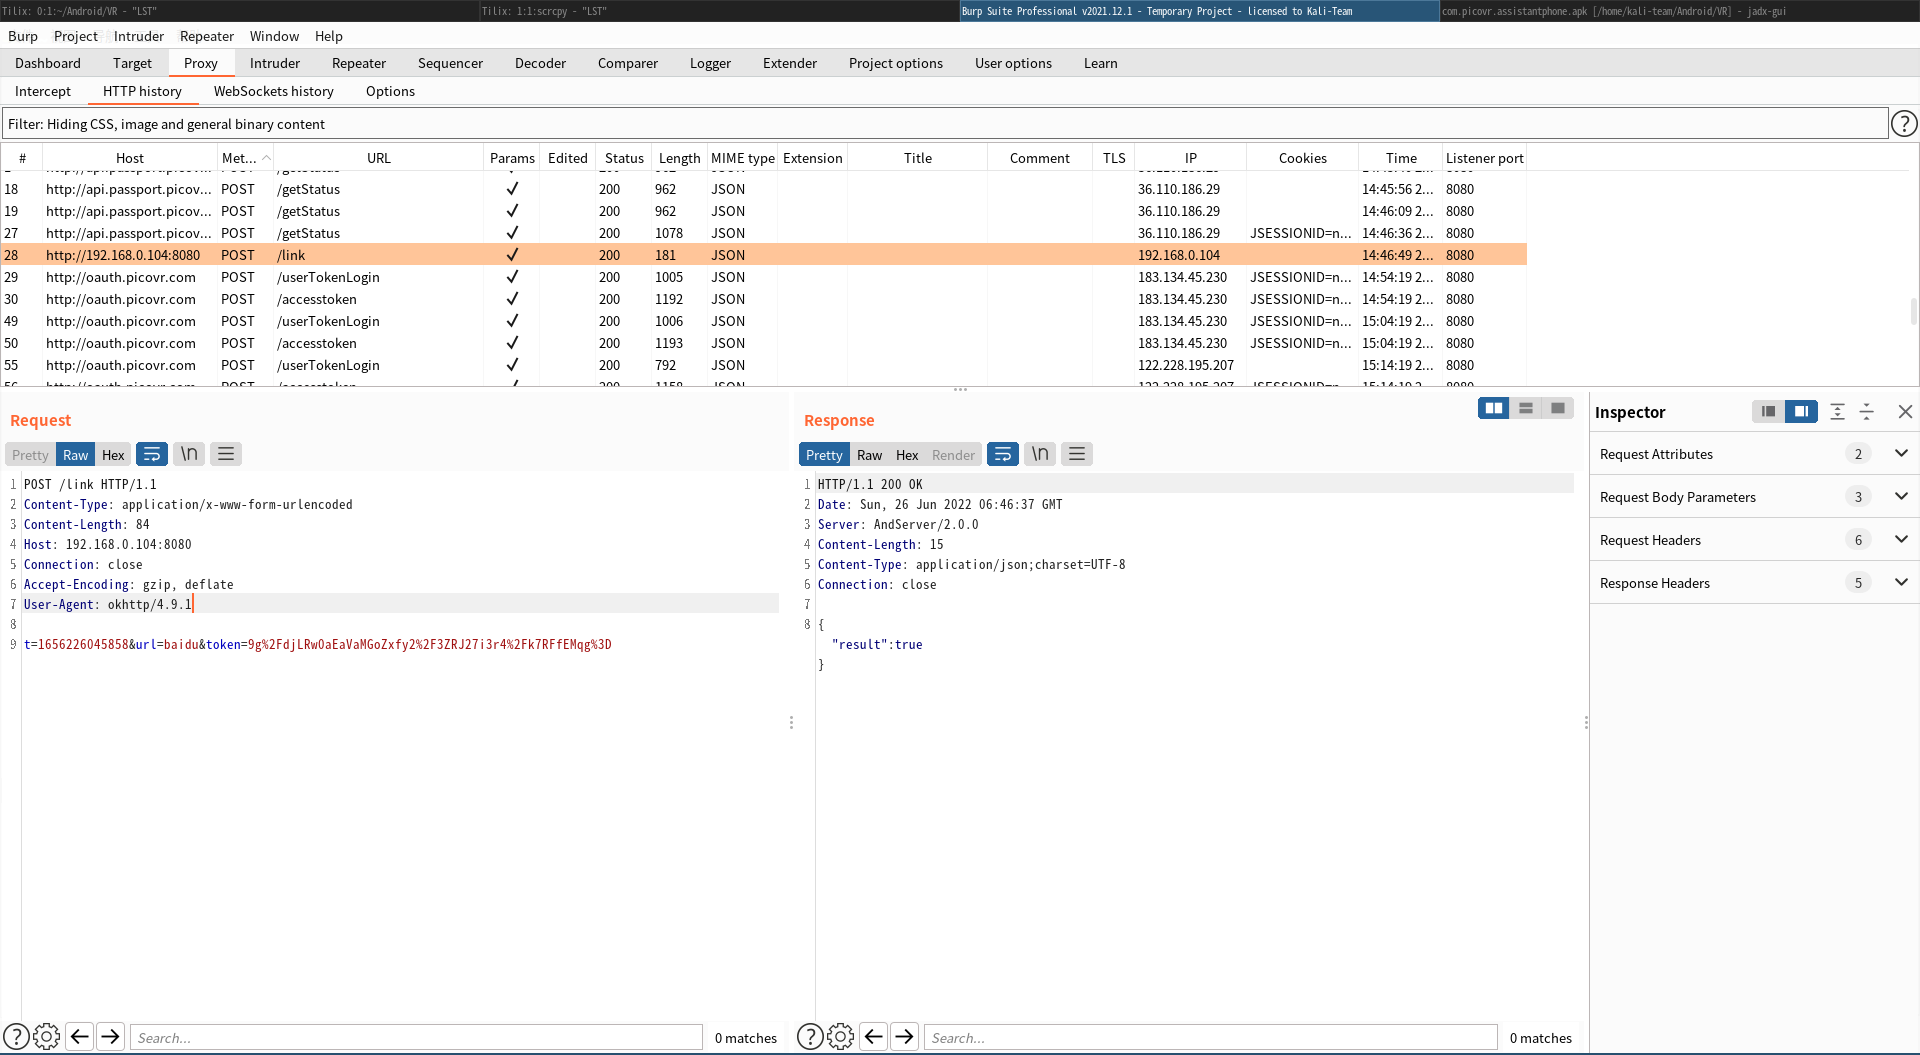The height and width of the screenshot is (1055, 1920).
Task: Collapse all Inspector sections icon
Action: click(x=1866, y=411)
